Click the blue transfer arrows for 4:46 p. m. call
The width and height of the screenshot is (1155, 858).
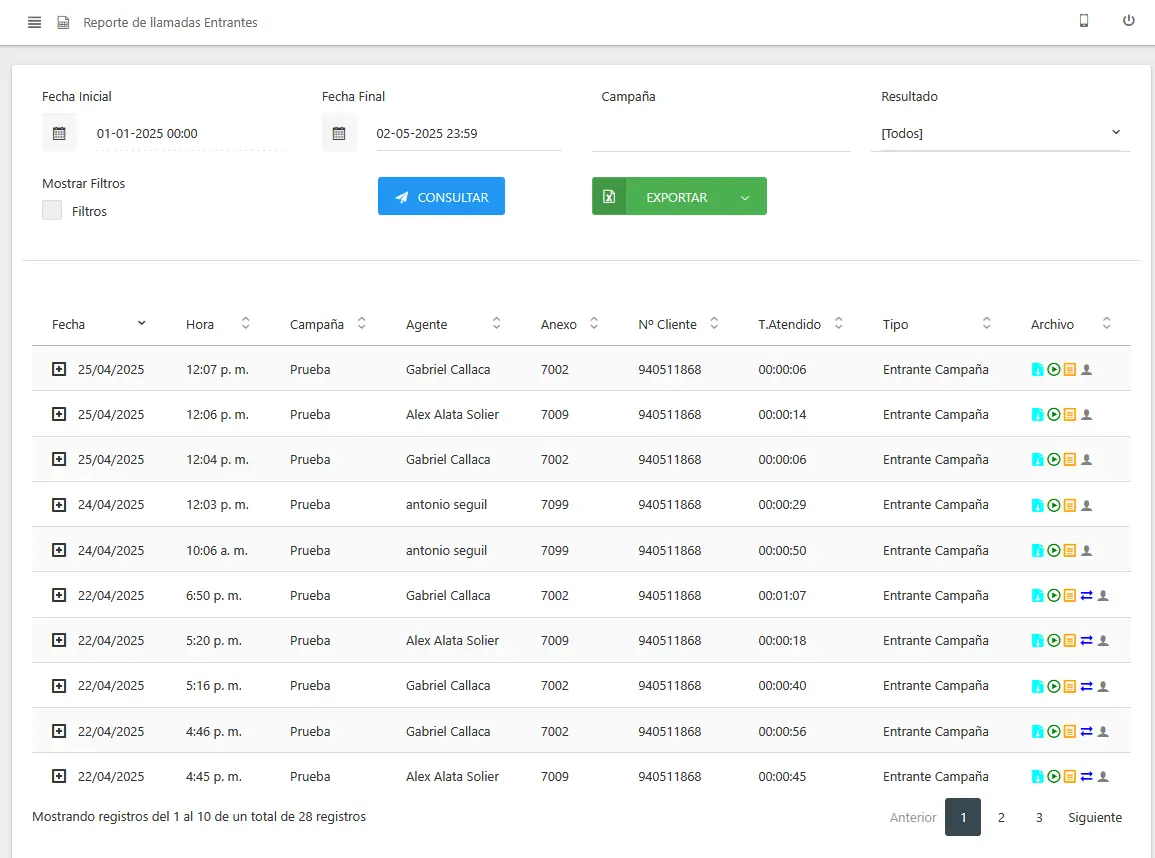click(1086, 731)
